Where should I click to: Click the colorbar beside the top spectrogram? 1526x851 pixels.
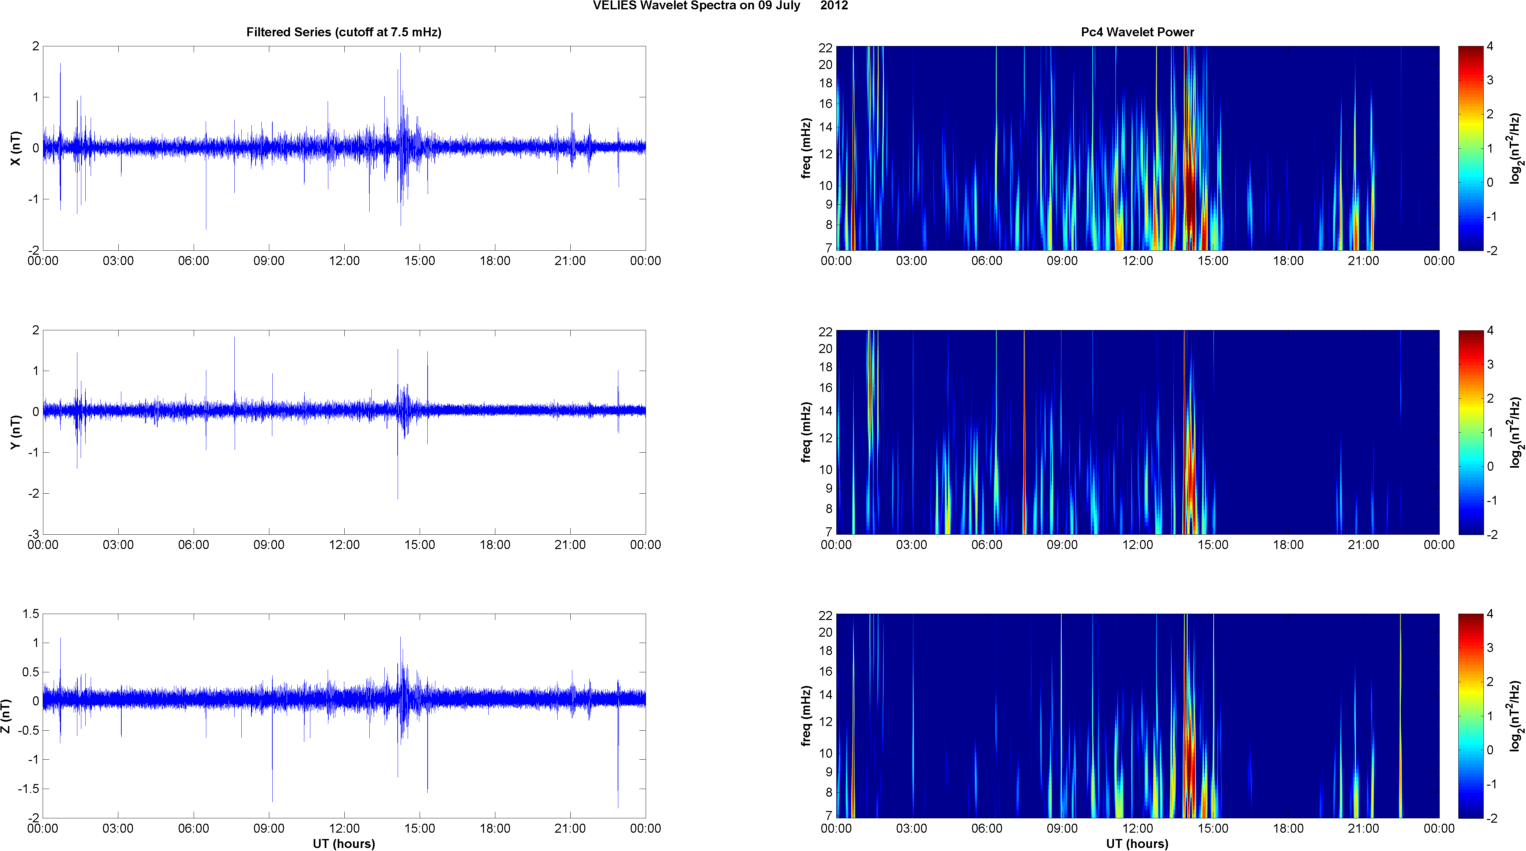[1470, 148]
